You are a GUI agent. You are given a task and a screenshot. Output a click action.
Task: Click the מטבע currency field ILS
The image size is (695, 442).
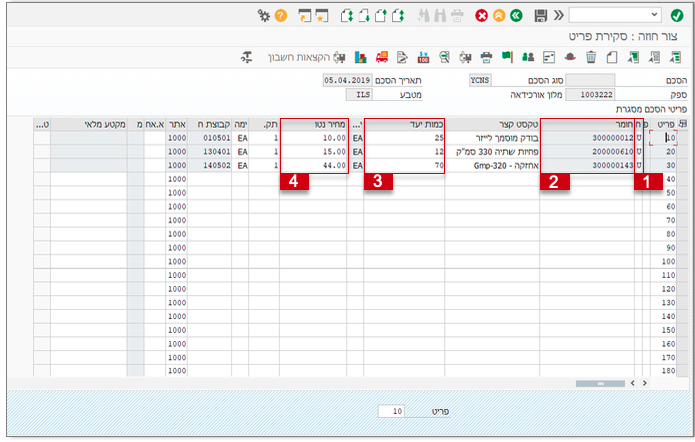pos(359,94)
